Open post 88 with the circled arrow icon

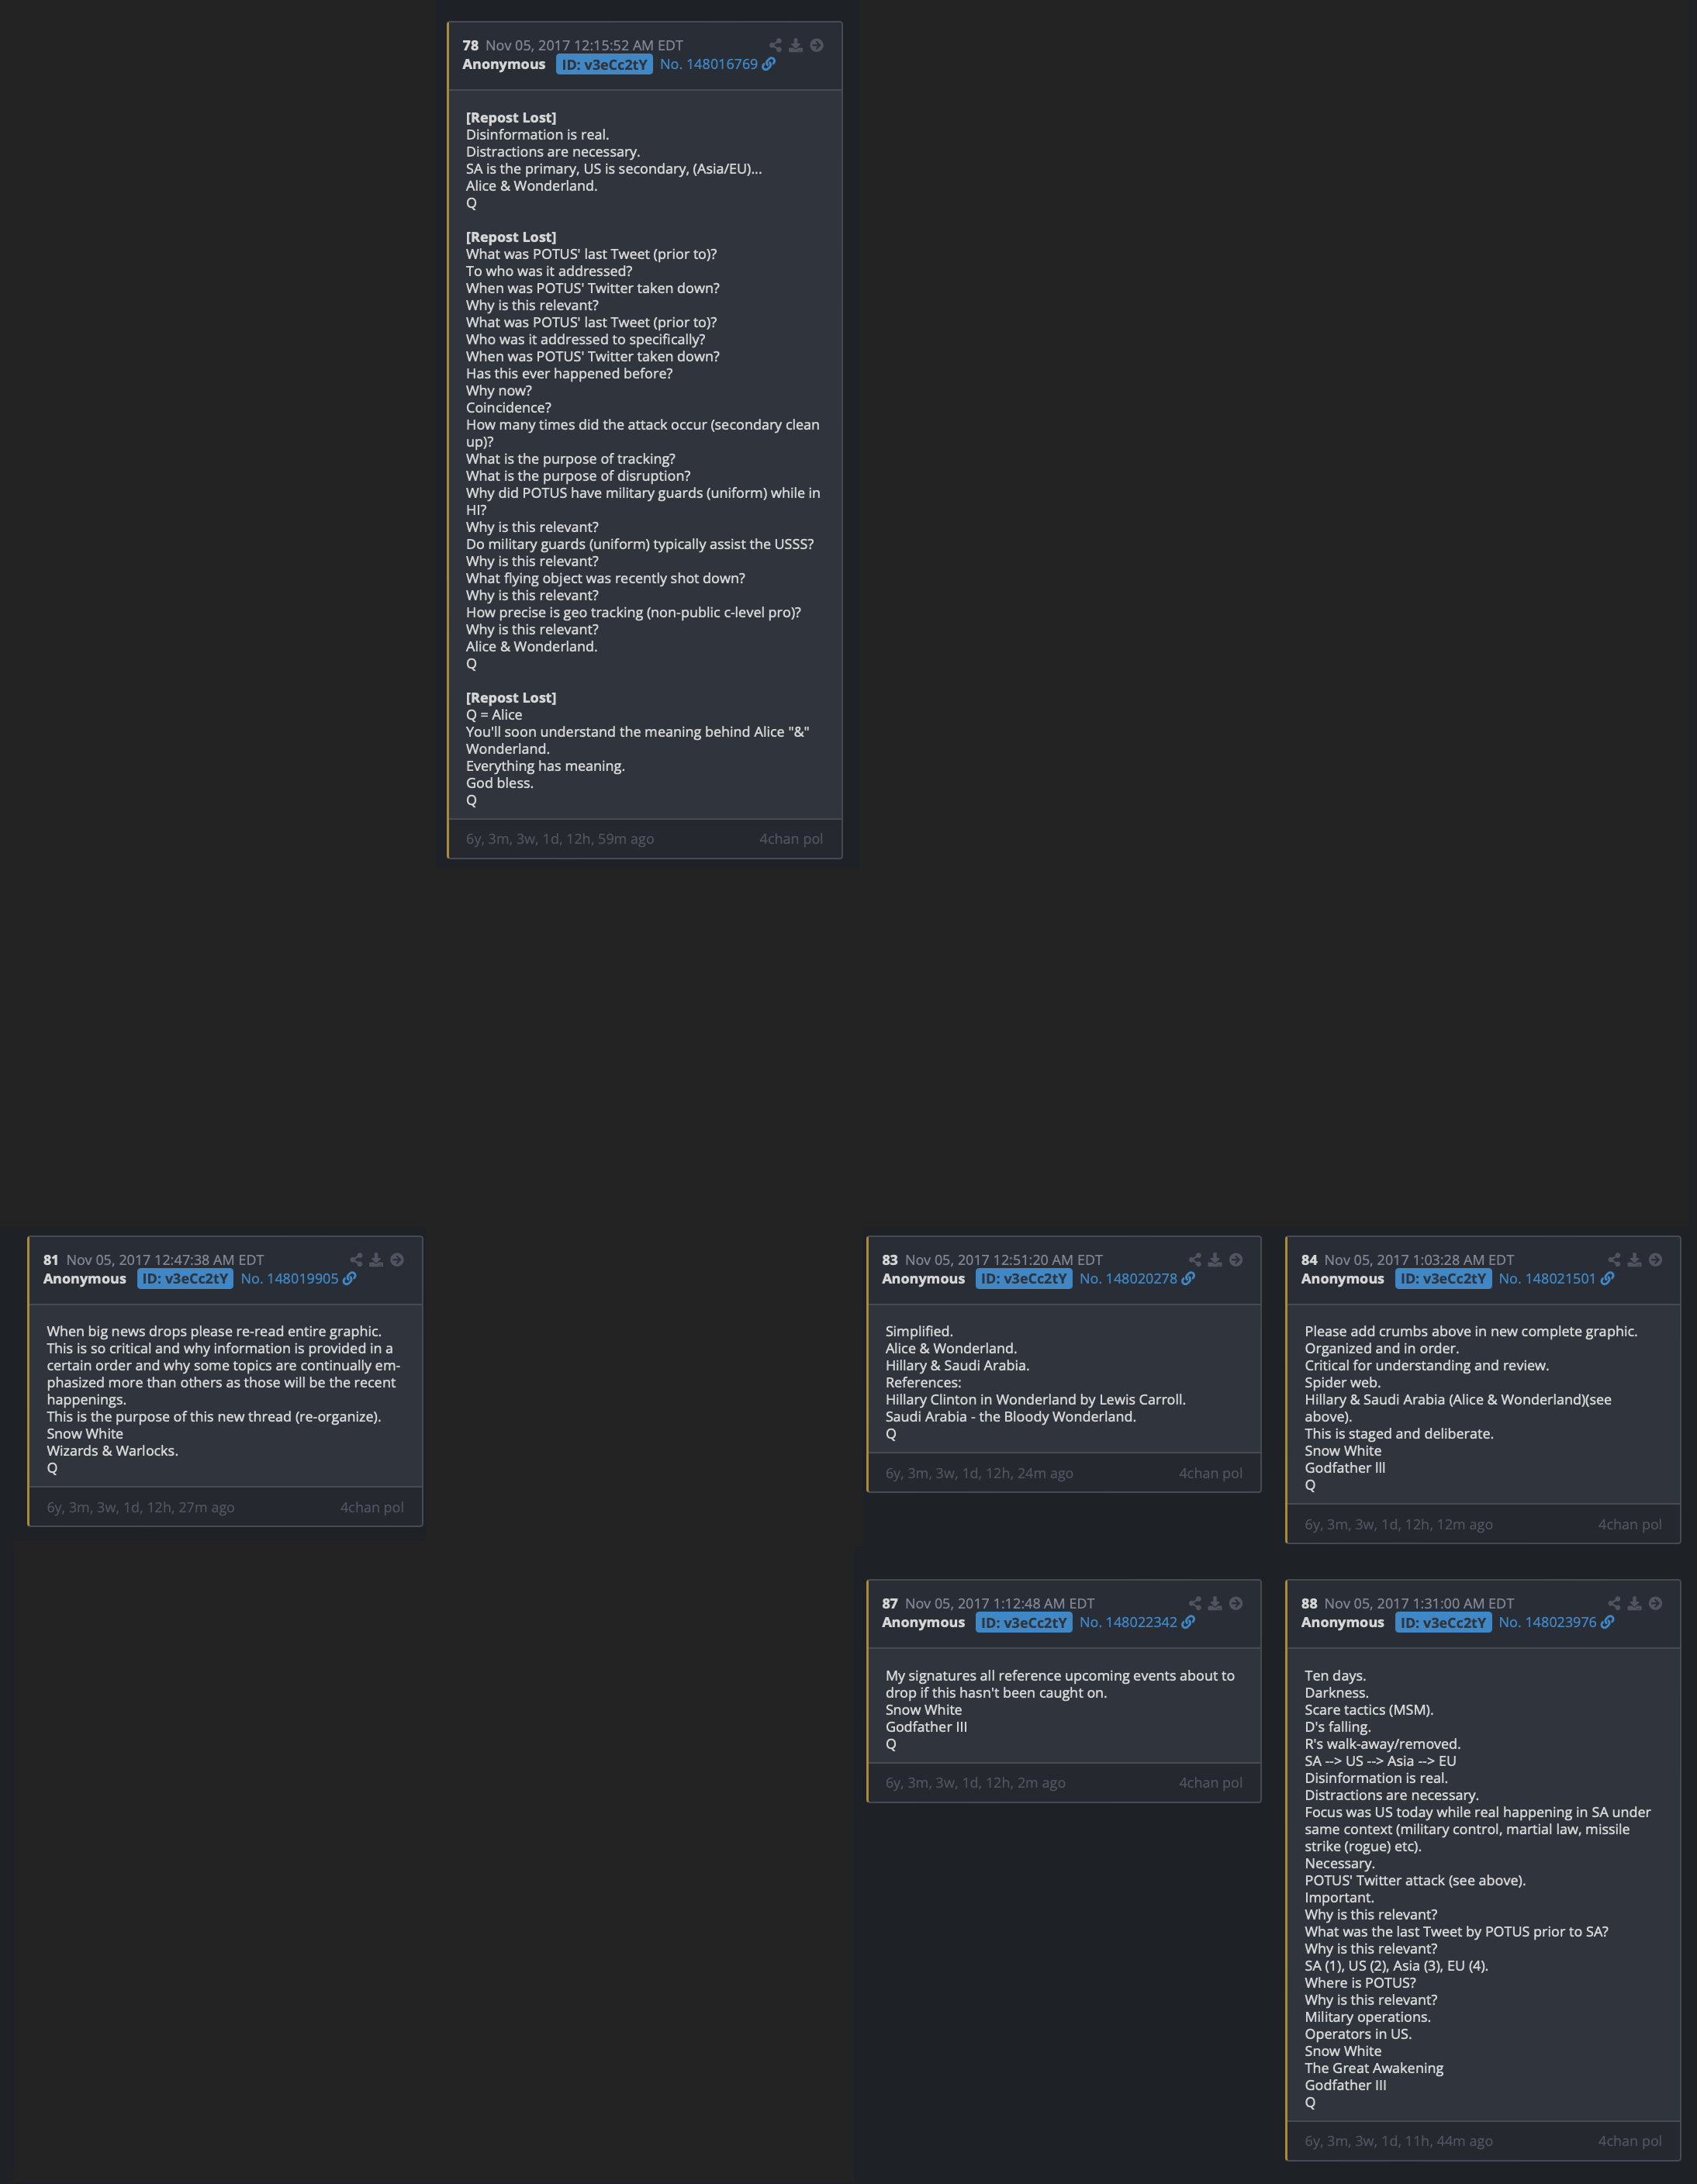(x=1656, y=1604)
